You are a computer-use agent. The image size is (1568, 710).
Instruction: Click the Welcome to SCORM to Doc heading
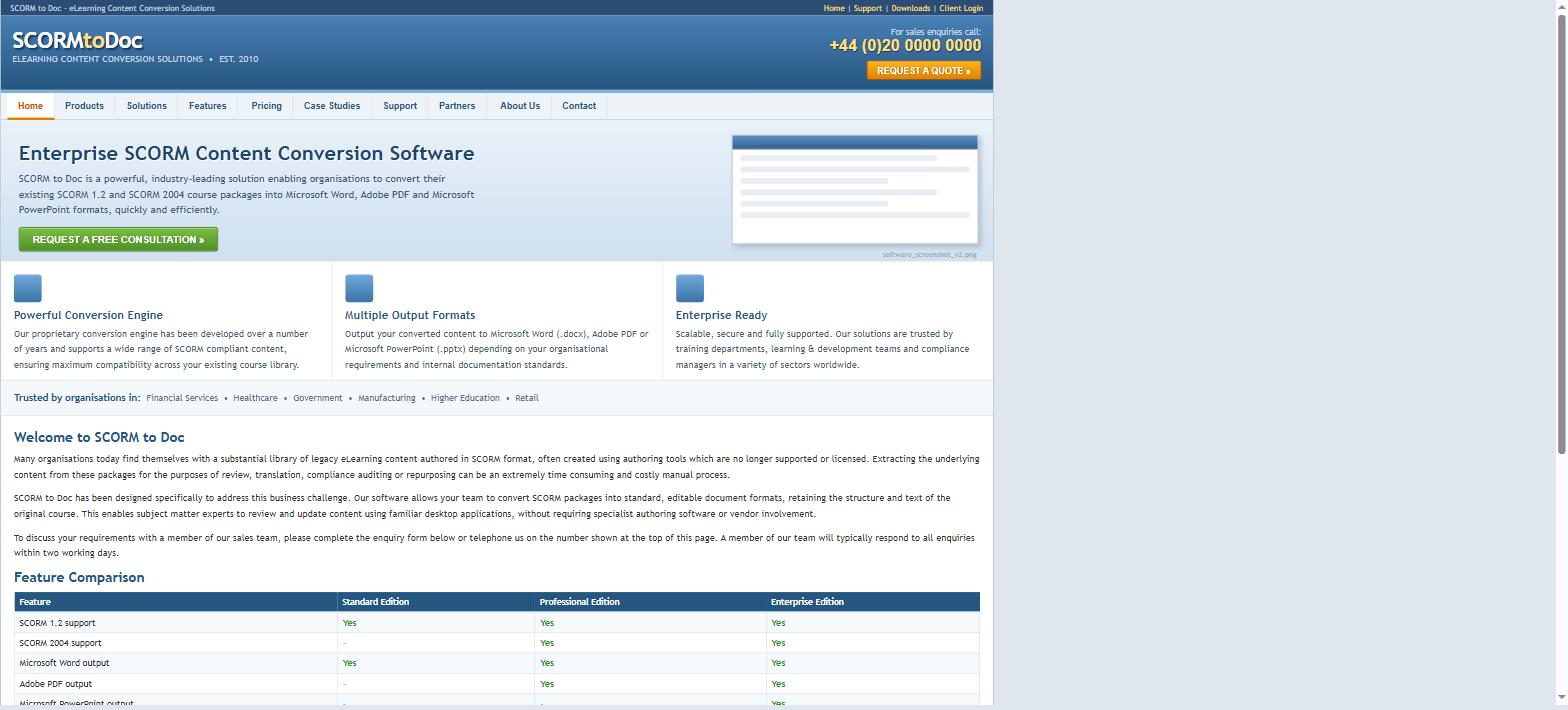click(99, 437)
